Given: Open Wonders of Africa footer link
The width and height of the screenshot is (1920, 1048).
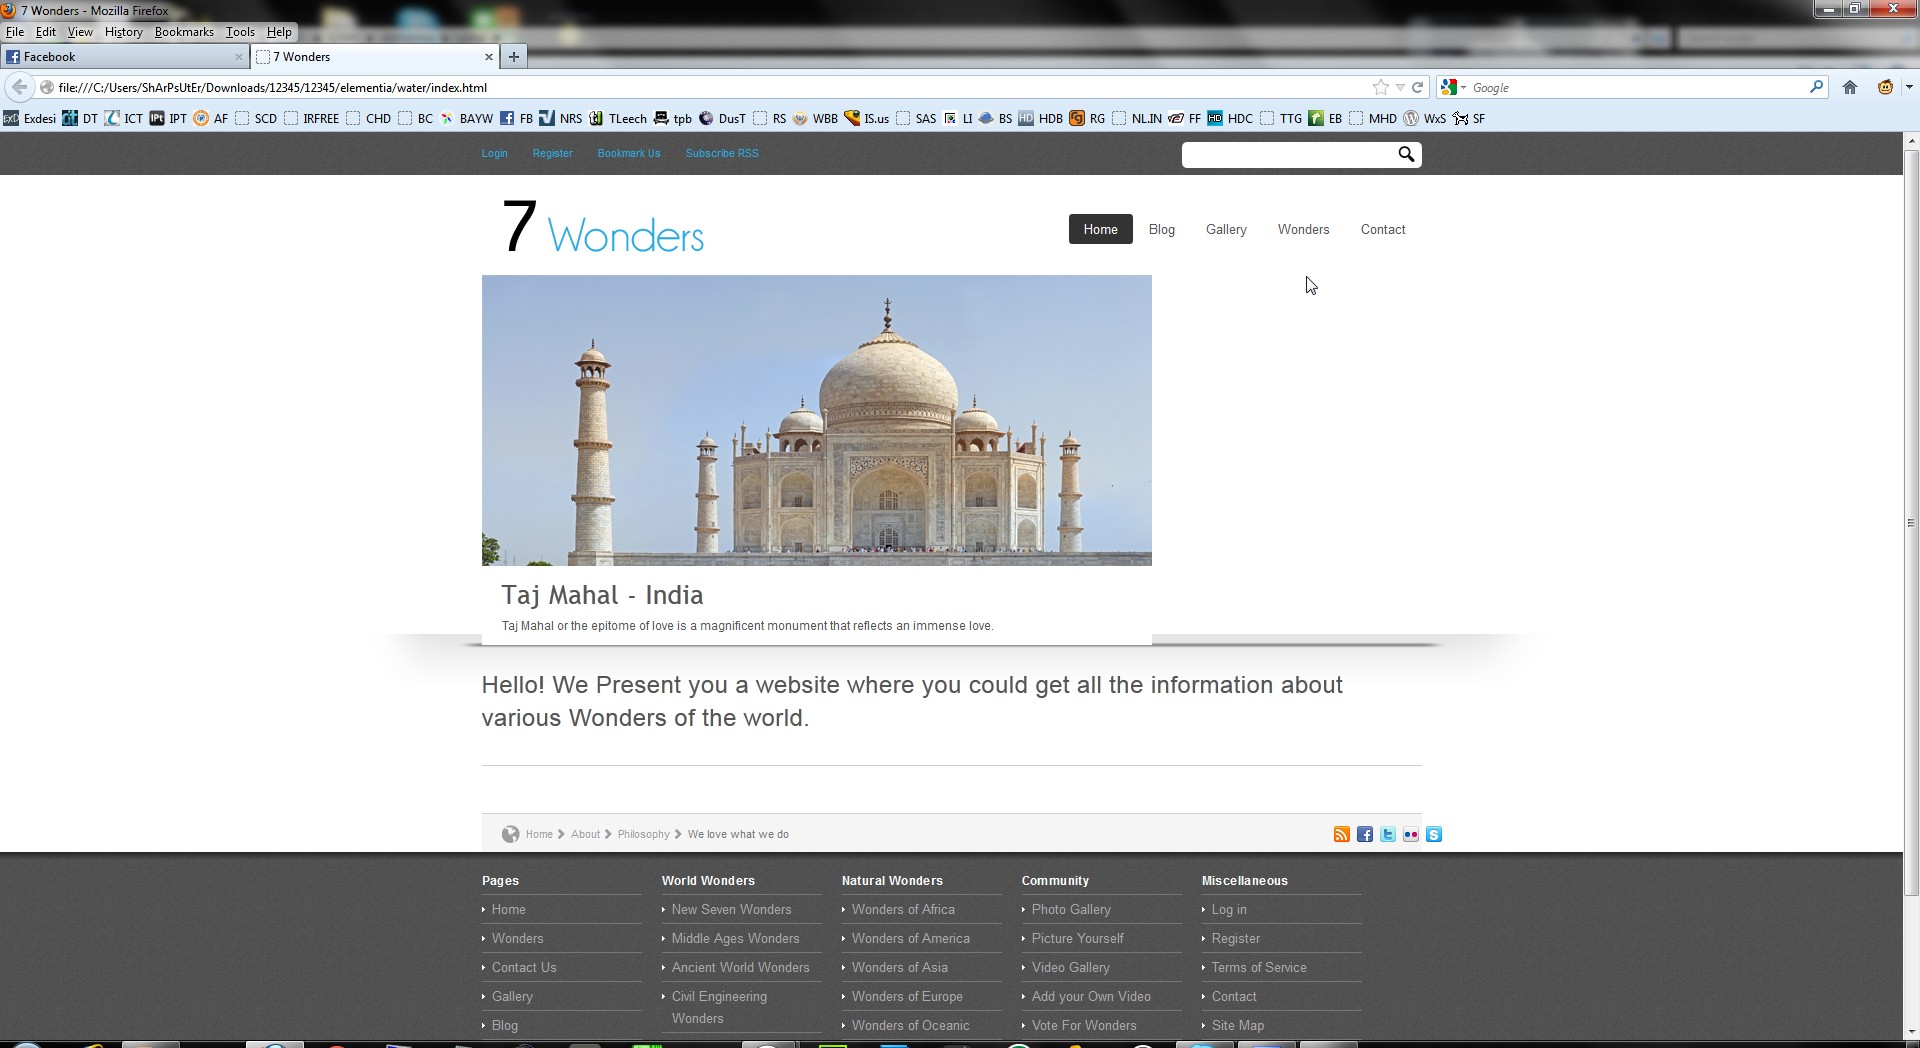Looking at the screenshot, I should pos(903,909).
